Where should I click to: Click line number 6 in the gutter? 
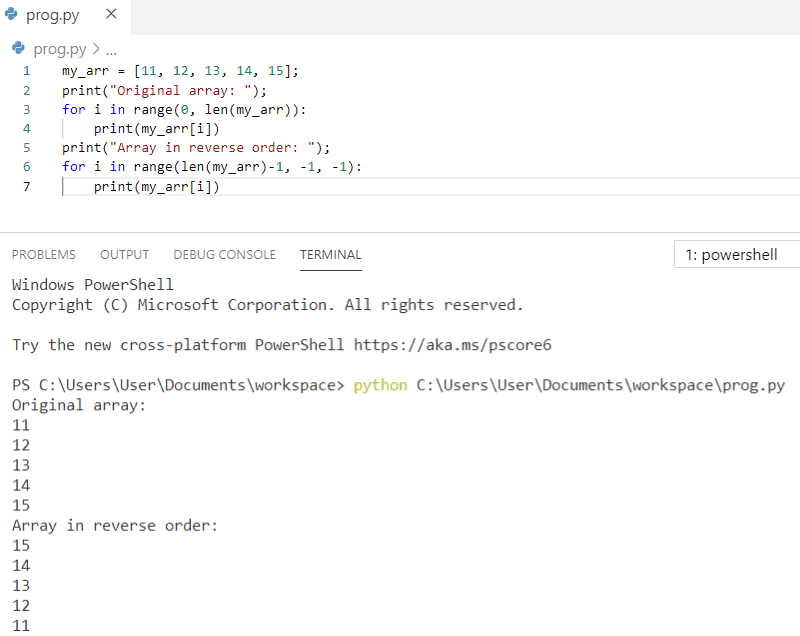pyautogui.click(x=27, y=167)
